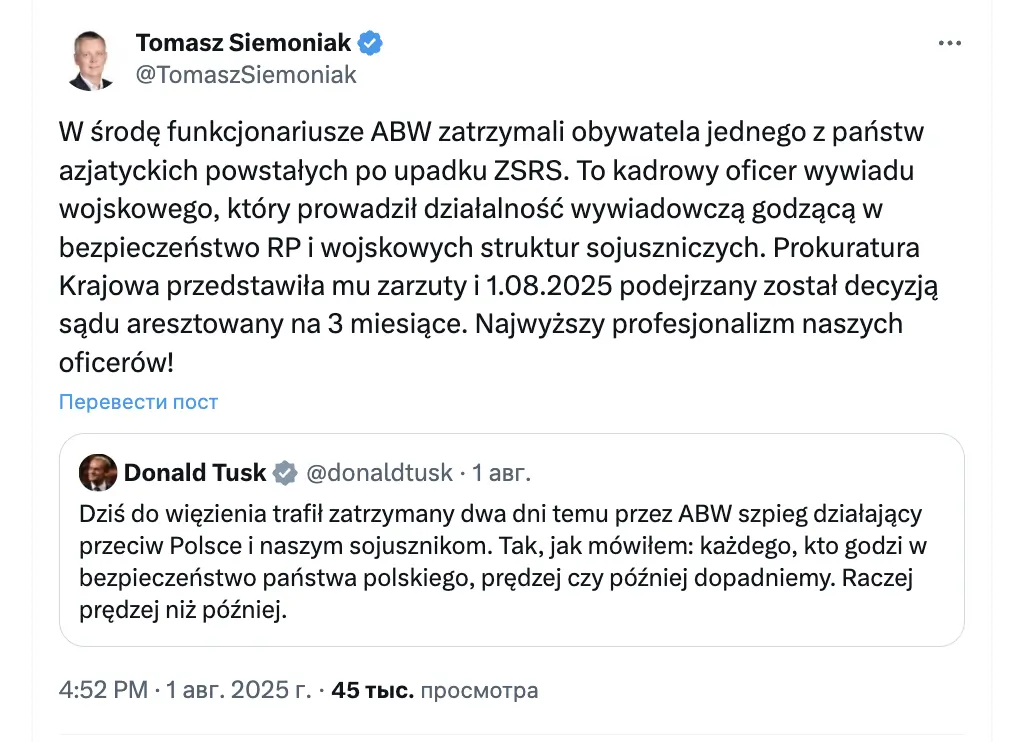Click the Donald Tusk name in quoted post

[195, 472]
